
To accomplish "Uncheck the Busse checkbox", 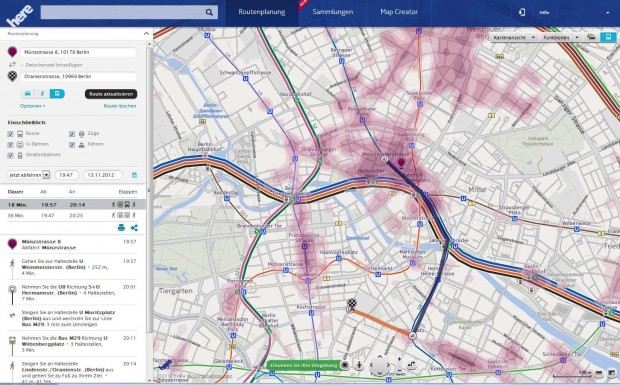I will click(x=10, y=134).
